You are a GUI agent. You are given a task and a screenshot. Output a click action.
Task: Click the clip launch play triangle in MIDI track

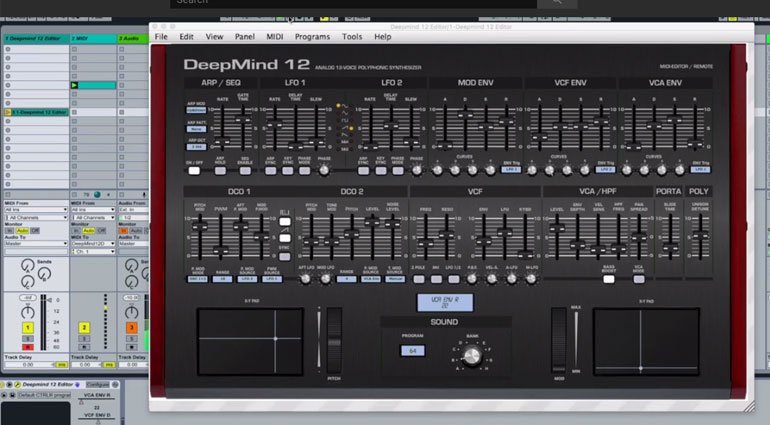75,85
